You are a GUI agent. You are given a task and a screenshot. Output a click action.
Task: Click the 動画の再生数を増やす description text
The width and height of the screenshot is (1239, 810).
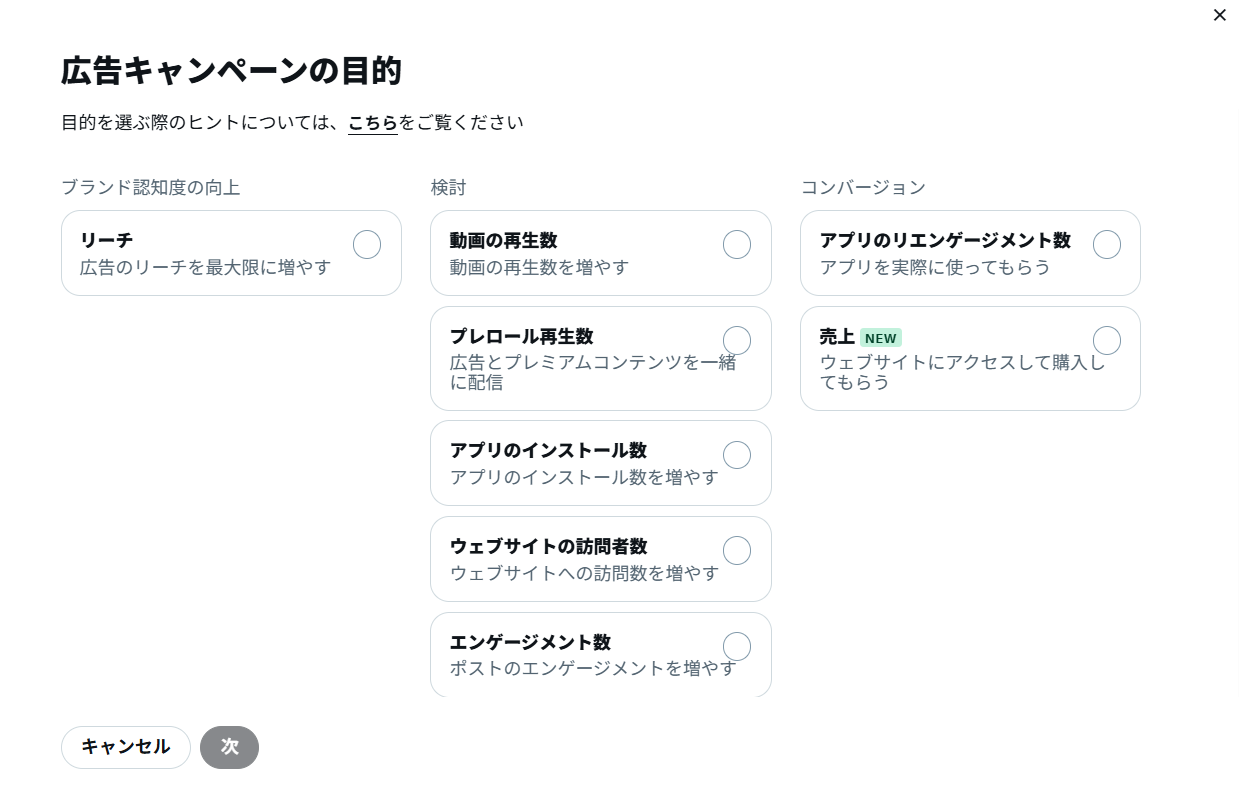[x=540, y=267]
